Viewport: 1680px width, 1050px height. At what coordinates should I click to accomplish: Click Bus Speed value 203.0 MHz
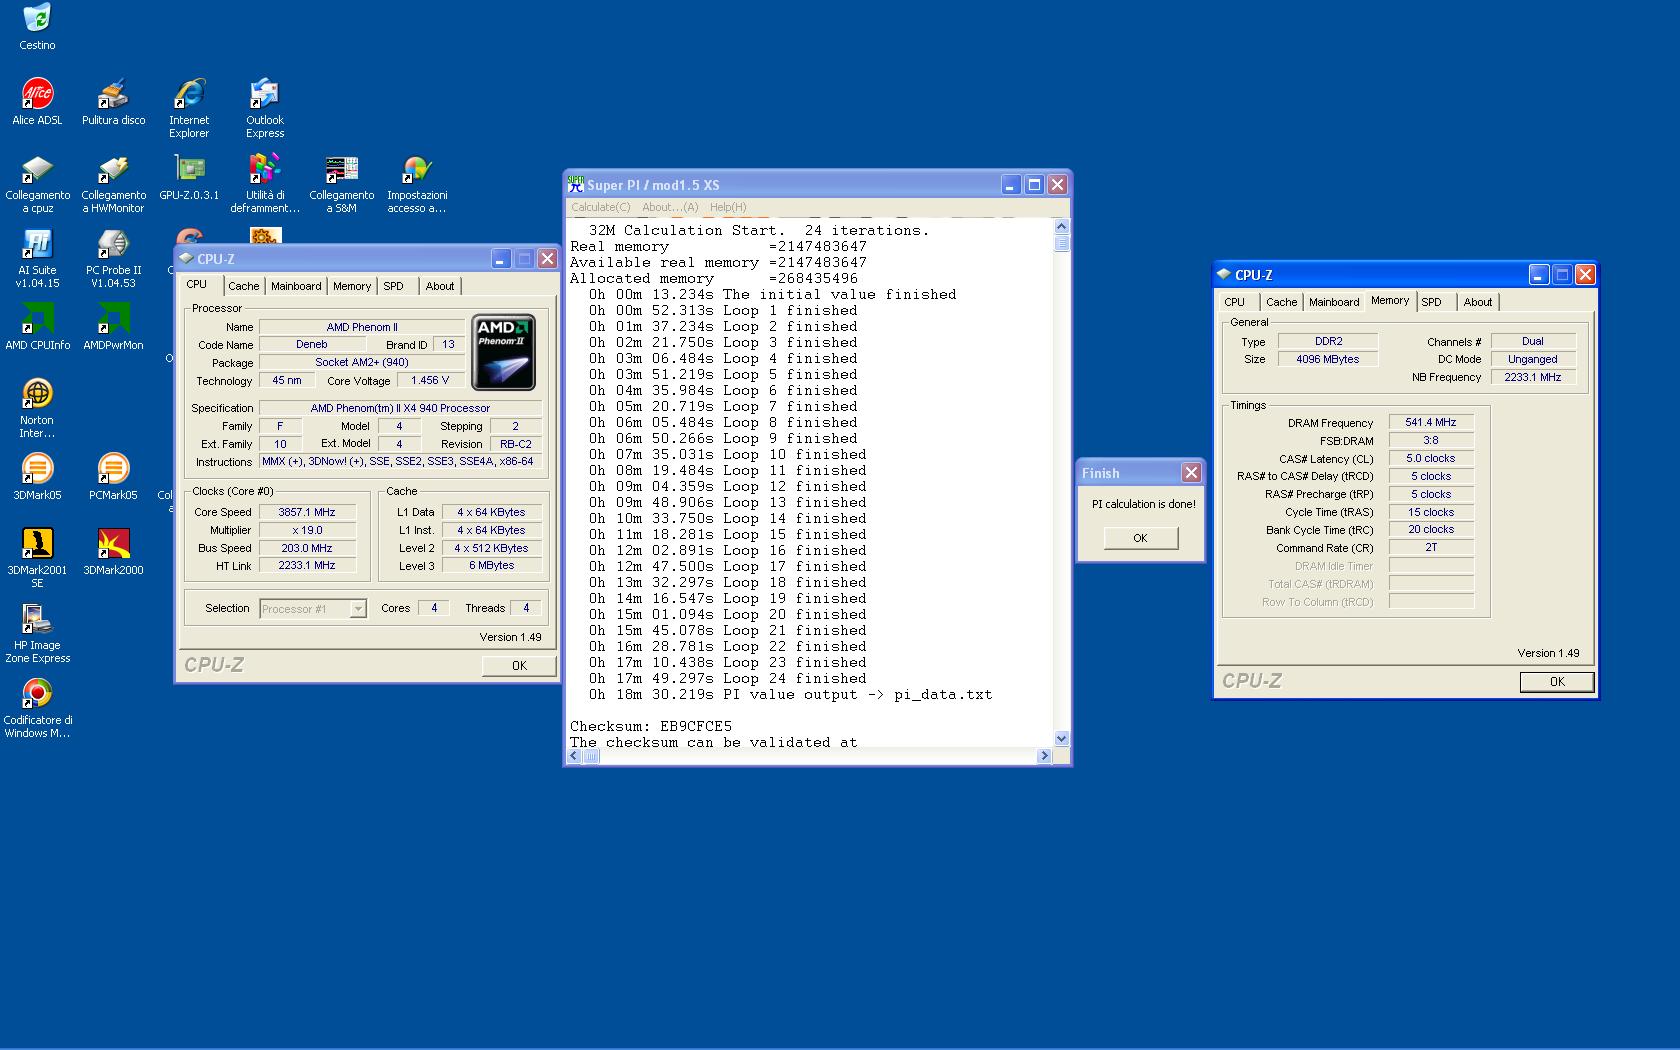307,548
